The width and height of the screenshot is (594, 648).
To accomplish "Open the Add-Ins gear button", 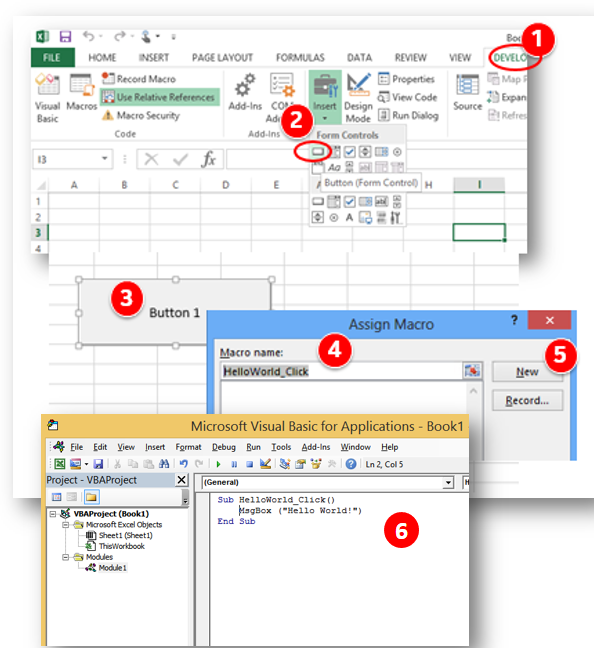I will click(245, 92).
